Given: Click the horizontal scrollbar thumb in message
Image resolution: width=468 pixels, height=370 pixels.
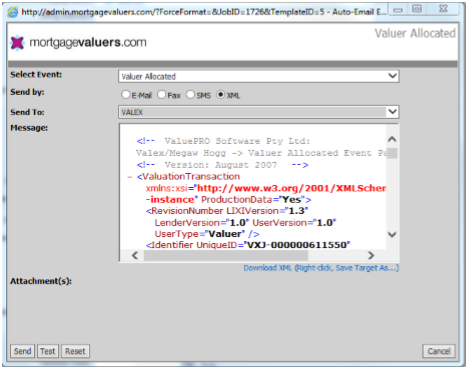Looking at the screenshot, I should (226, 255).
